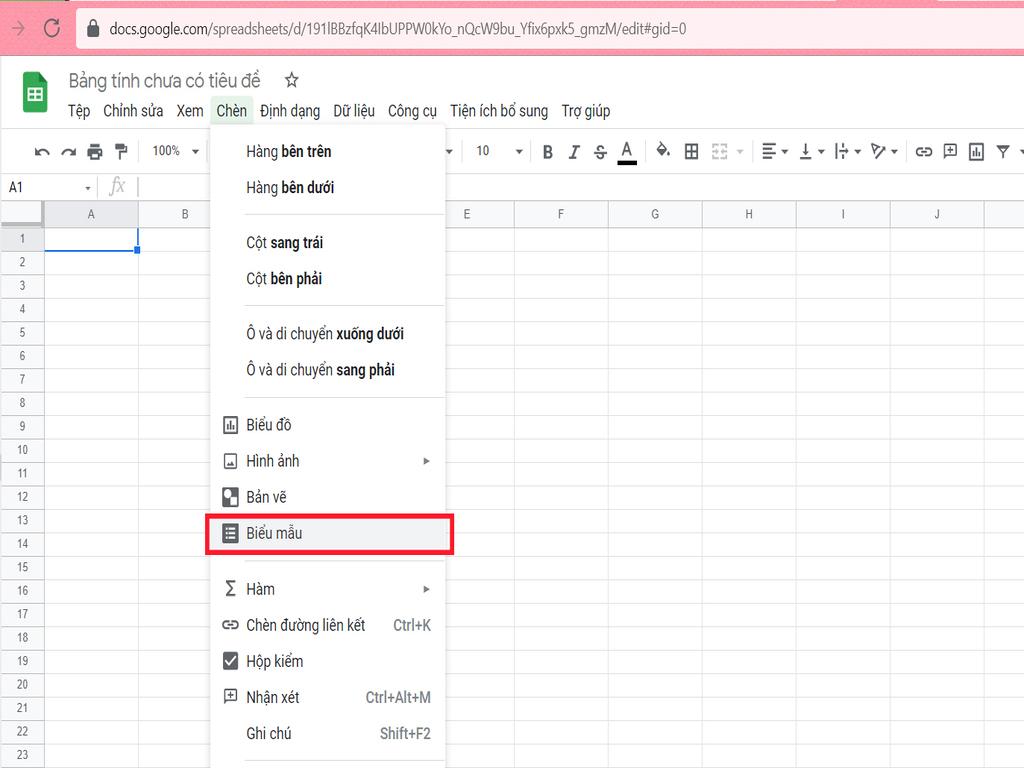1024x768 pixels.
Task: Create a filter with the funnel icon
Action: pyautogui.click(x=1003, y=151)
